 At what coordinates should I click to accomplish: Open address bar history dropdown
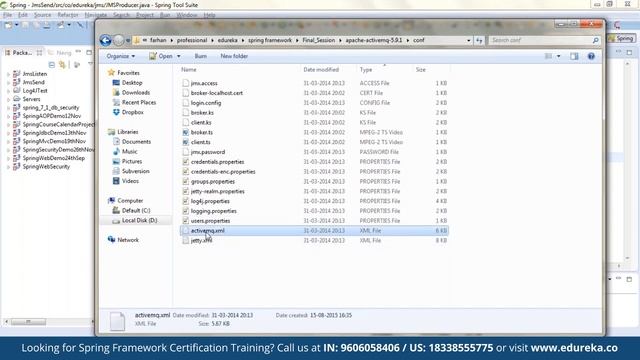468,40
